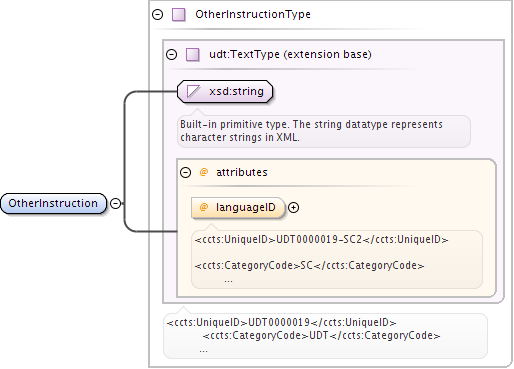The image size is (514, 369).
Task: Select the xsd:string type node
Action: (225, 91)
